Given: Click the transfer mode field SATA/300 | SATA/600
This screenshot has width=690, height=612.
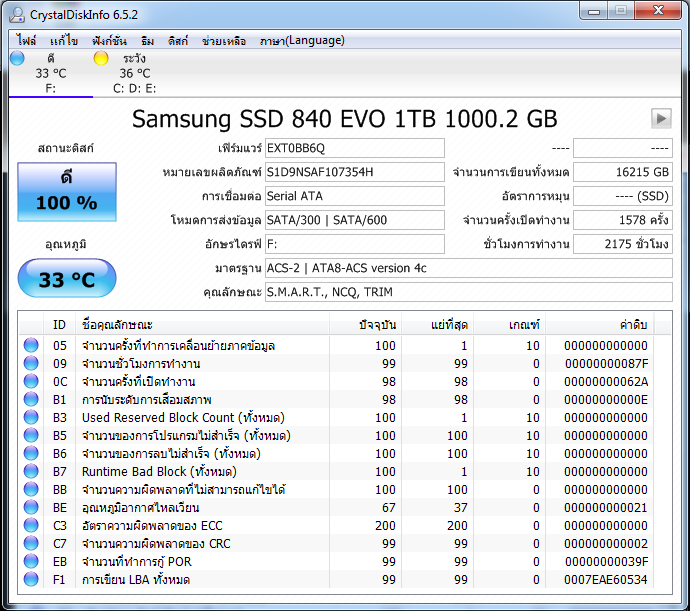Looking at the screenshot, I should pos(355,220).
